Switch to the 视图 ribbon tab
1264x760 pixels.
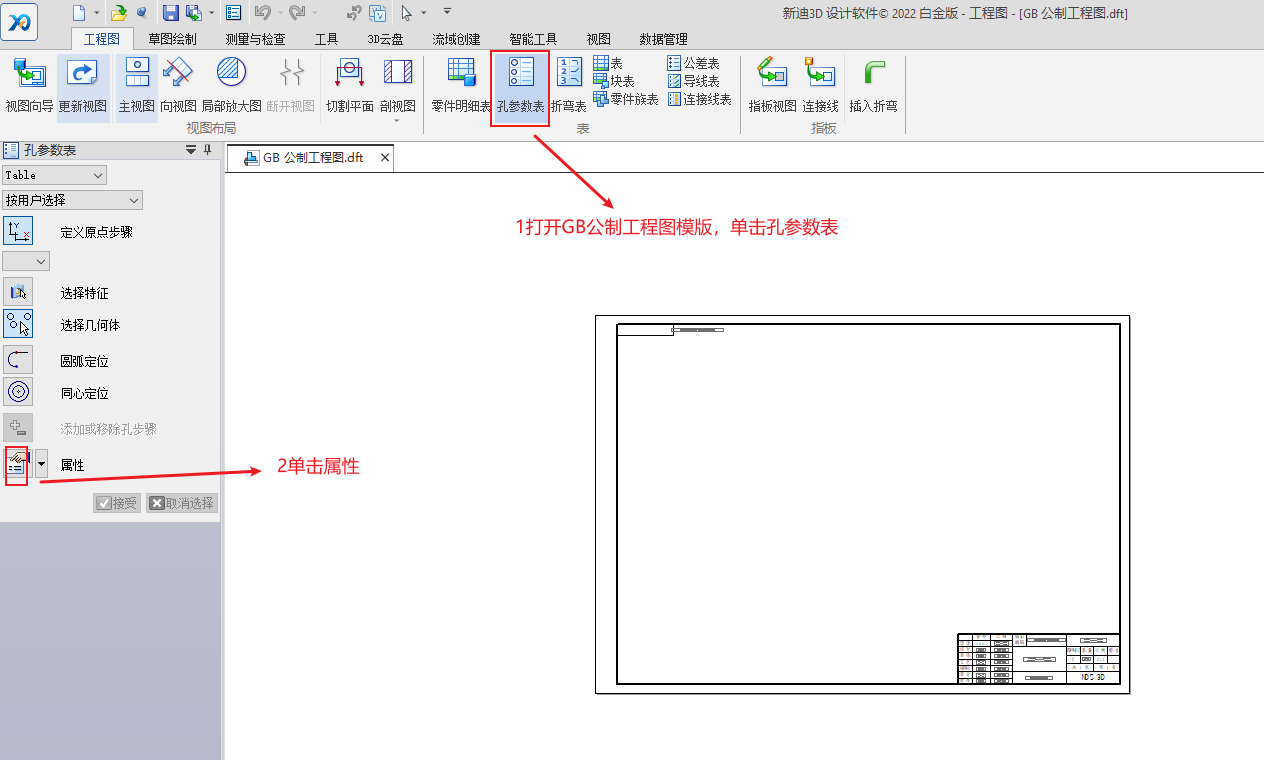pos(598,39)
